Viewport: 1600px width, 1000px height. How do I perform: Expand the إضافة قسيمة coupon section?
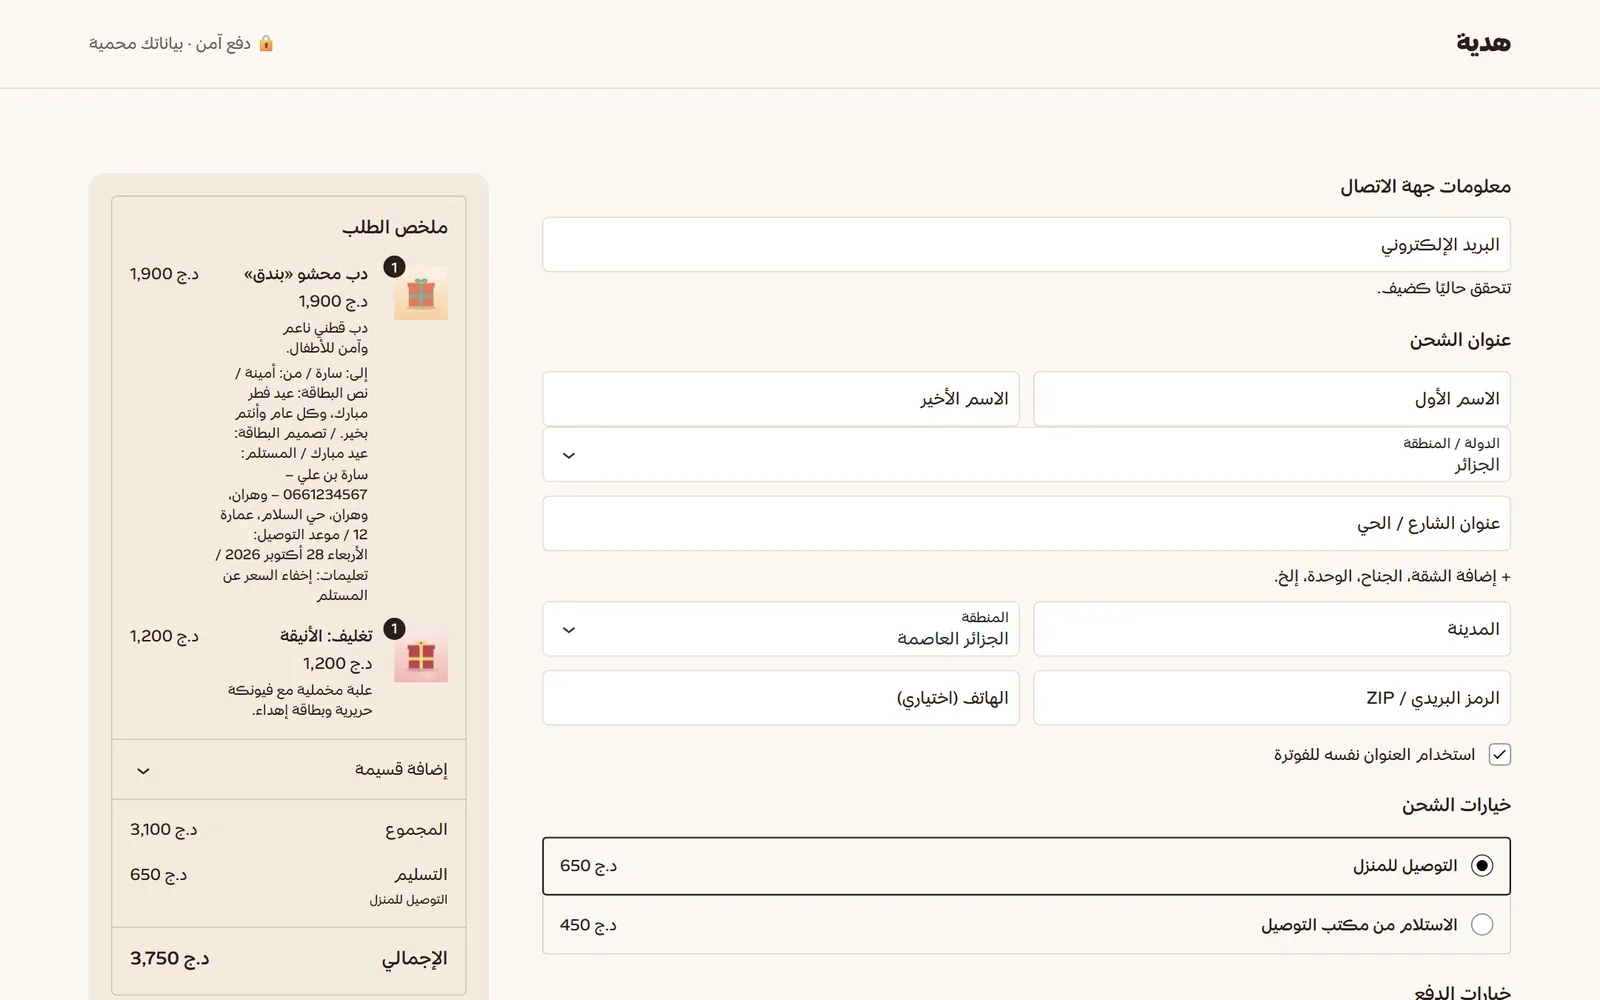coord(289,770)
